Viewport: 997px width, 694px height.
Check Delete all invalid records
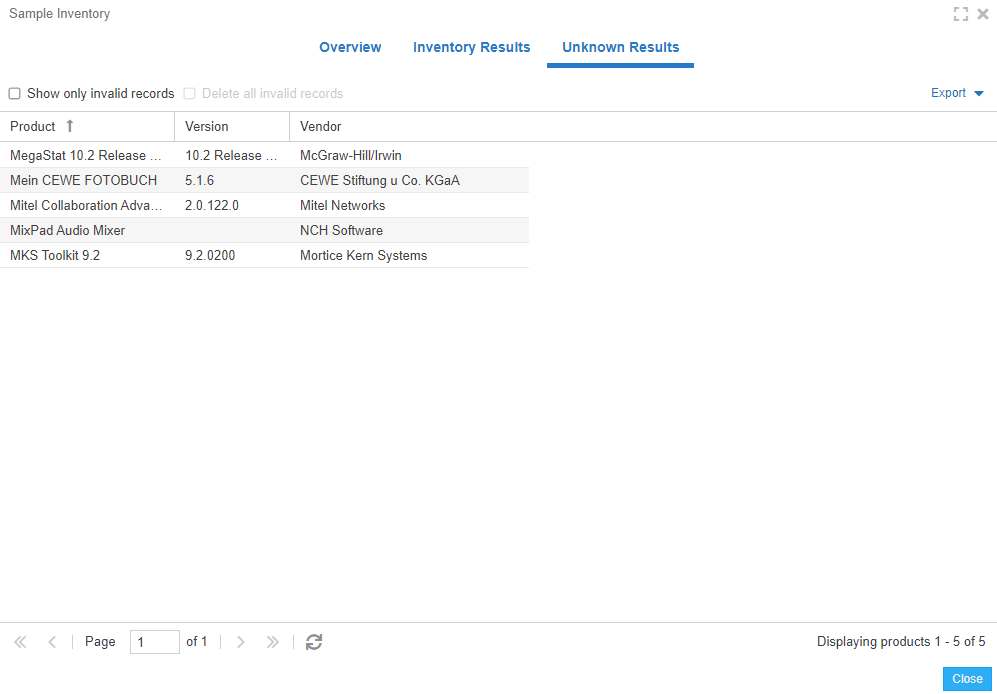click(190, 94)
